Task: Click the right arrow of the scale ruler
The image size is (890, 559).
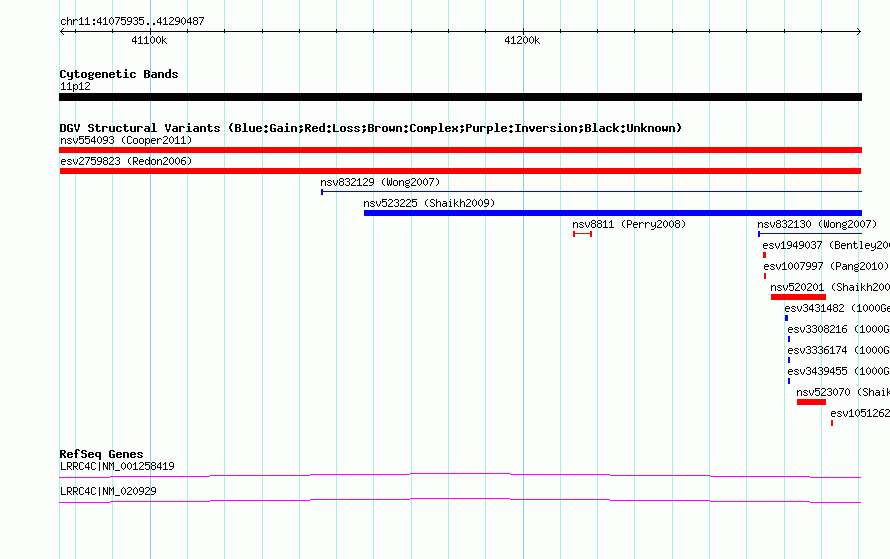Action: tap(859, 32)
